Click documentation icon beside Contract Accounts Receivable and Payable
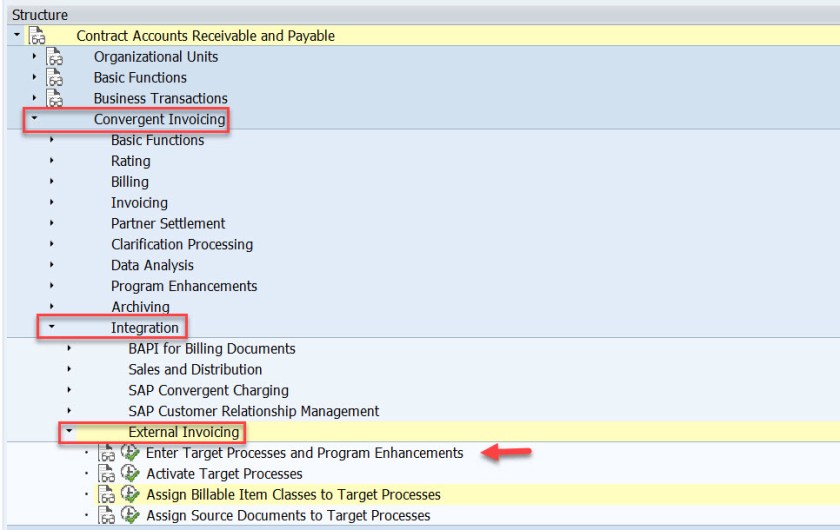Screen dimensions: 840x530 coord(37,36)
